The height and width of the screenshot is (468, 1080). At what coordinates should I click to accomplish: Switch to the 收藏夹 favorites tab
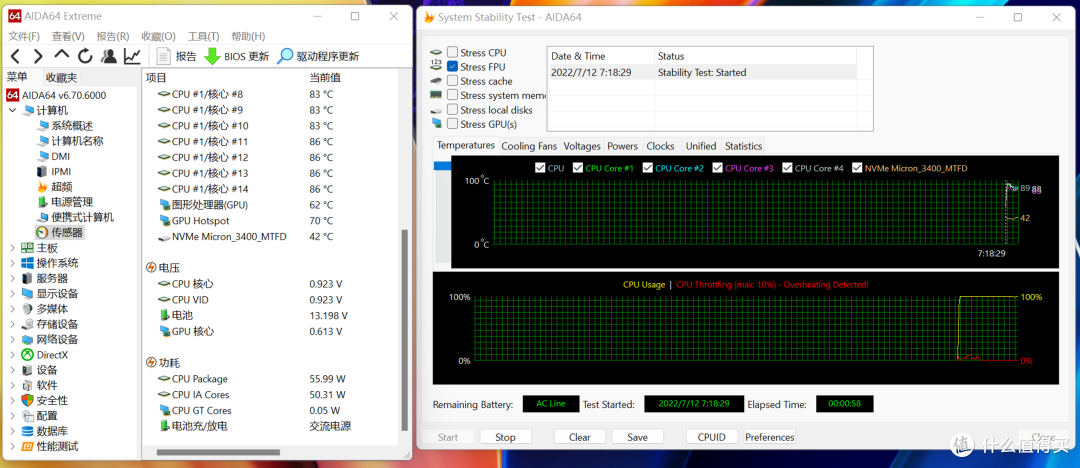[62, 77]
